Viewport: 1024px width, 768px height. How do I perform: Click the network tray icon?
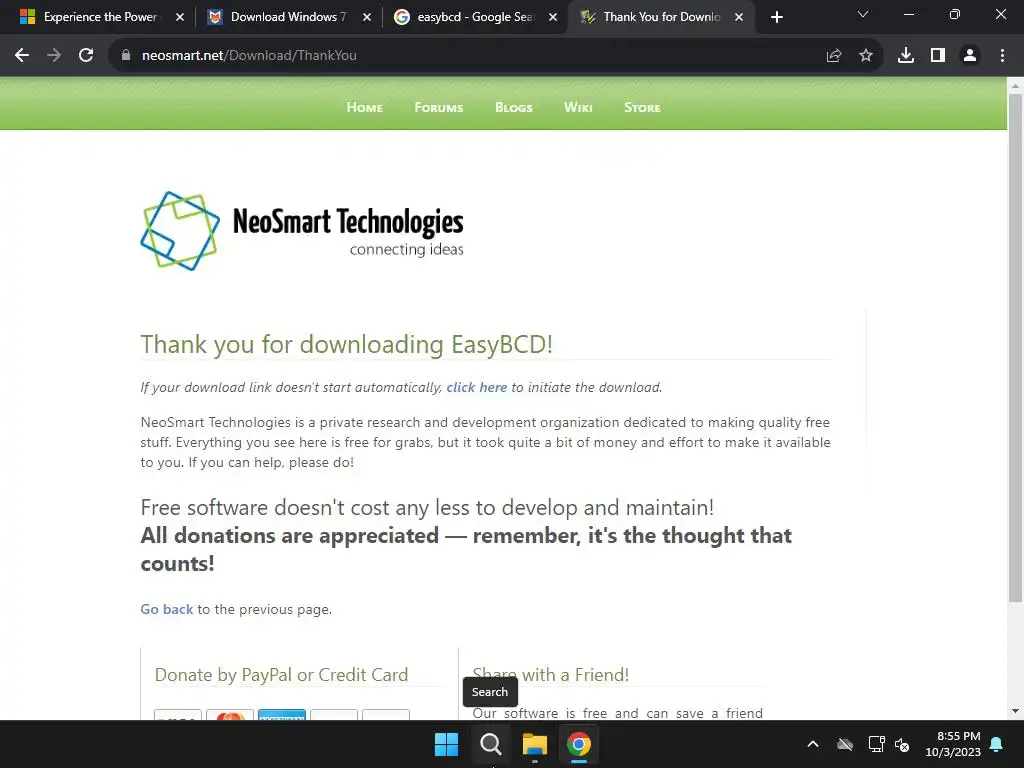[876, 744]
